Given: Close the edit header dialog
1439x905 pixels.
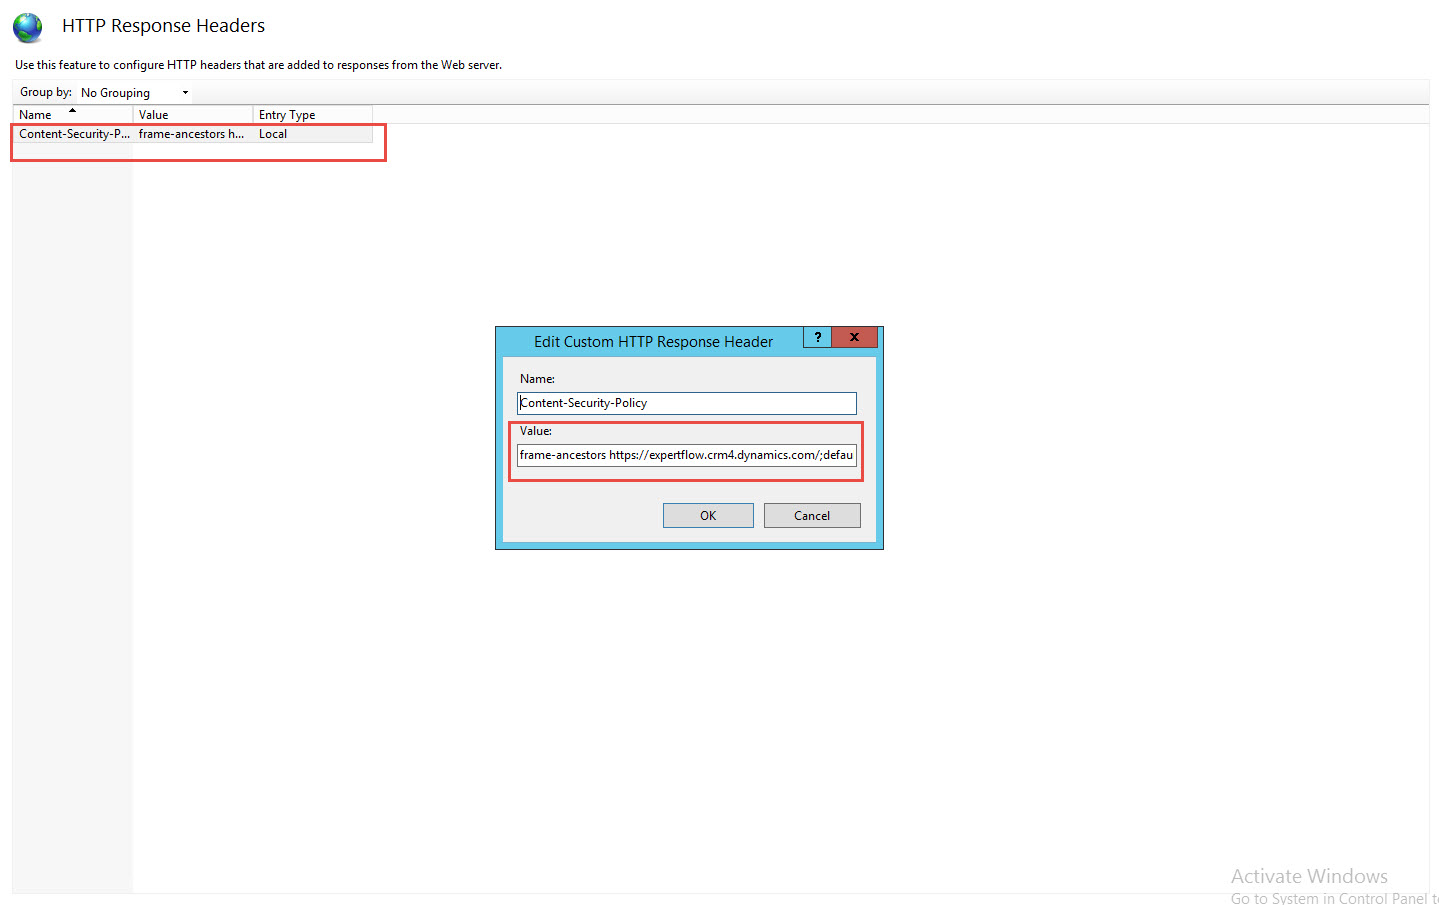Looking at the screenshot, I should tap(855, 337).
